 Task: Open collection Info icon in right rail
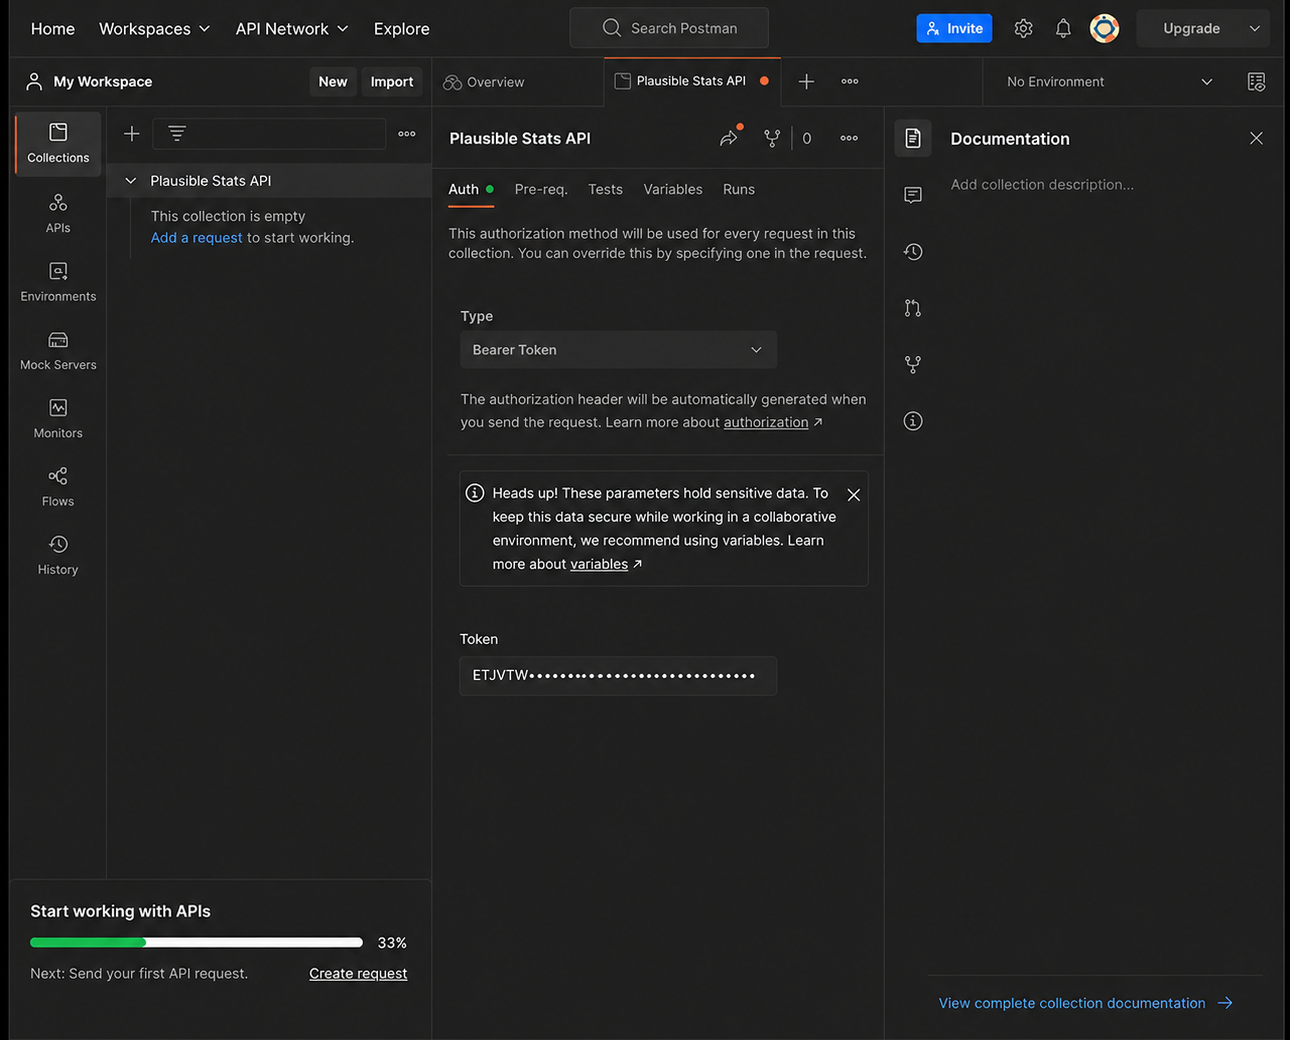pos(913,421)
